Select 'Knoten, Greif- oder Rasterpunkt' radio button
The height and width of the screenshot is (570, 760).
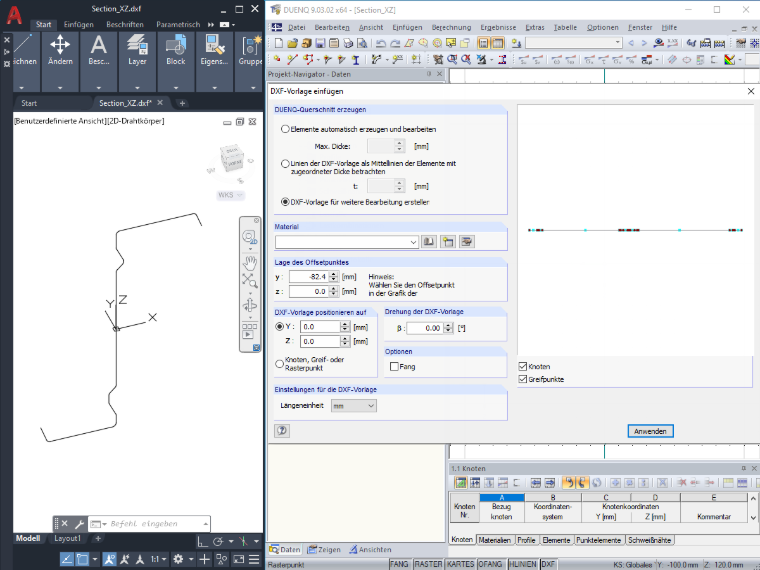[x=279, y=364]
